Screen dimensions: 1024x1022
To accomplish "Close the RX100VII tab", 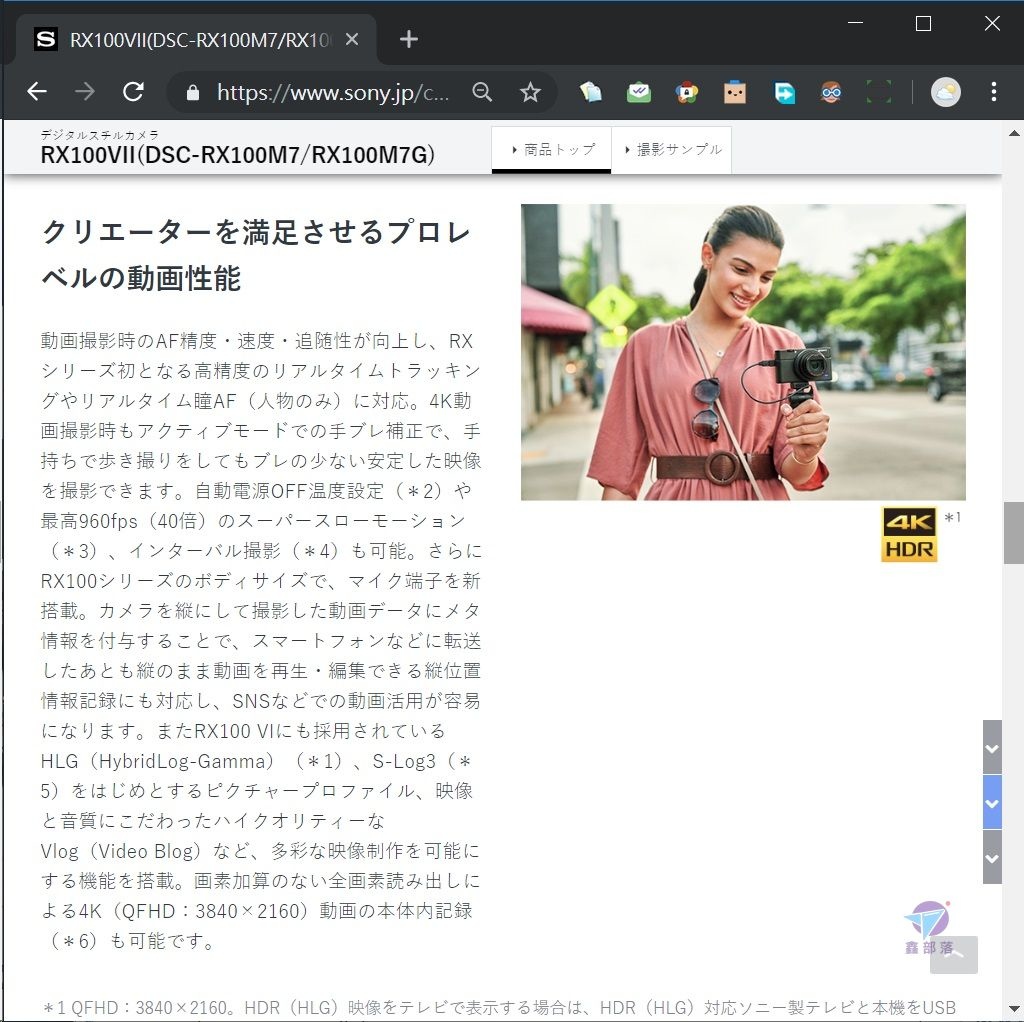I will tap(352, 40).
